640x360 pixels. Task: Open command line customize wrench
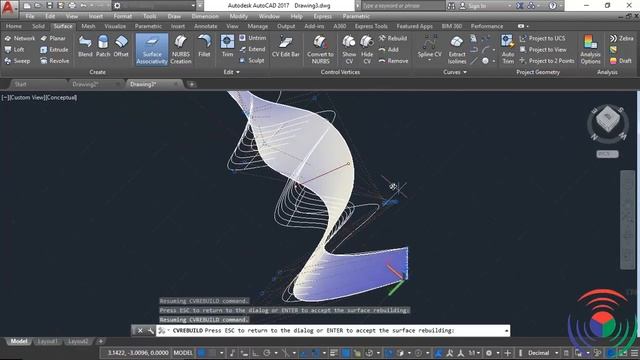pos(150,331)
